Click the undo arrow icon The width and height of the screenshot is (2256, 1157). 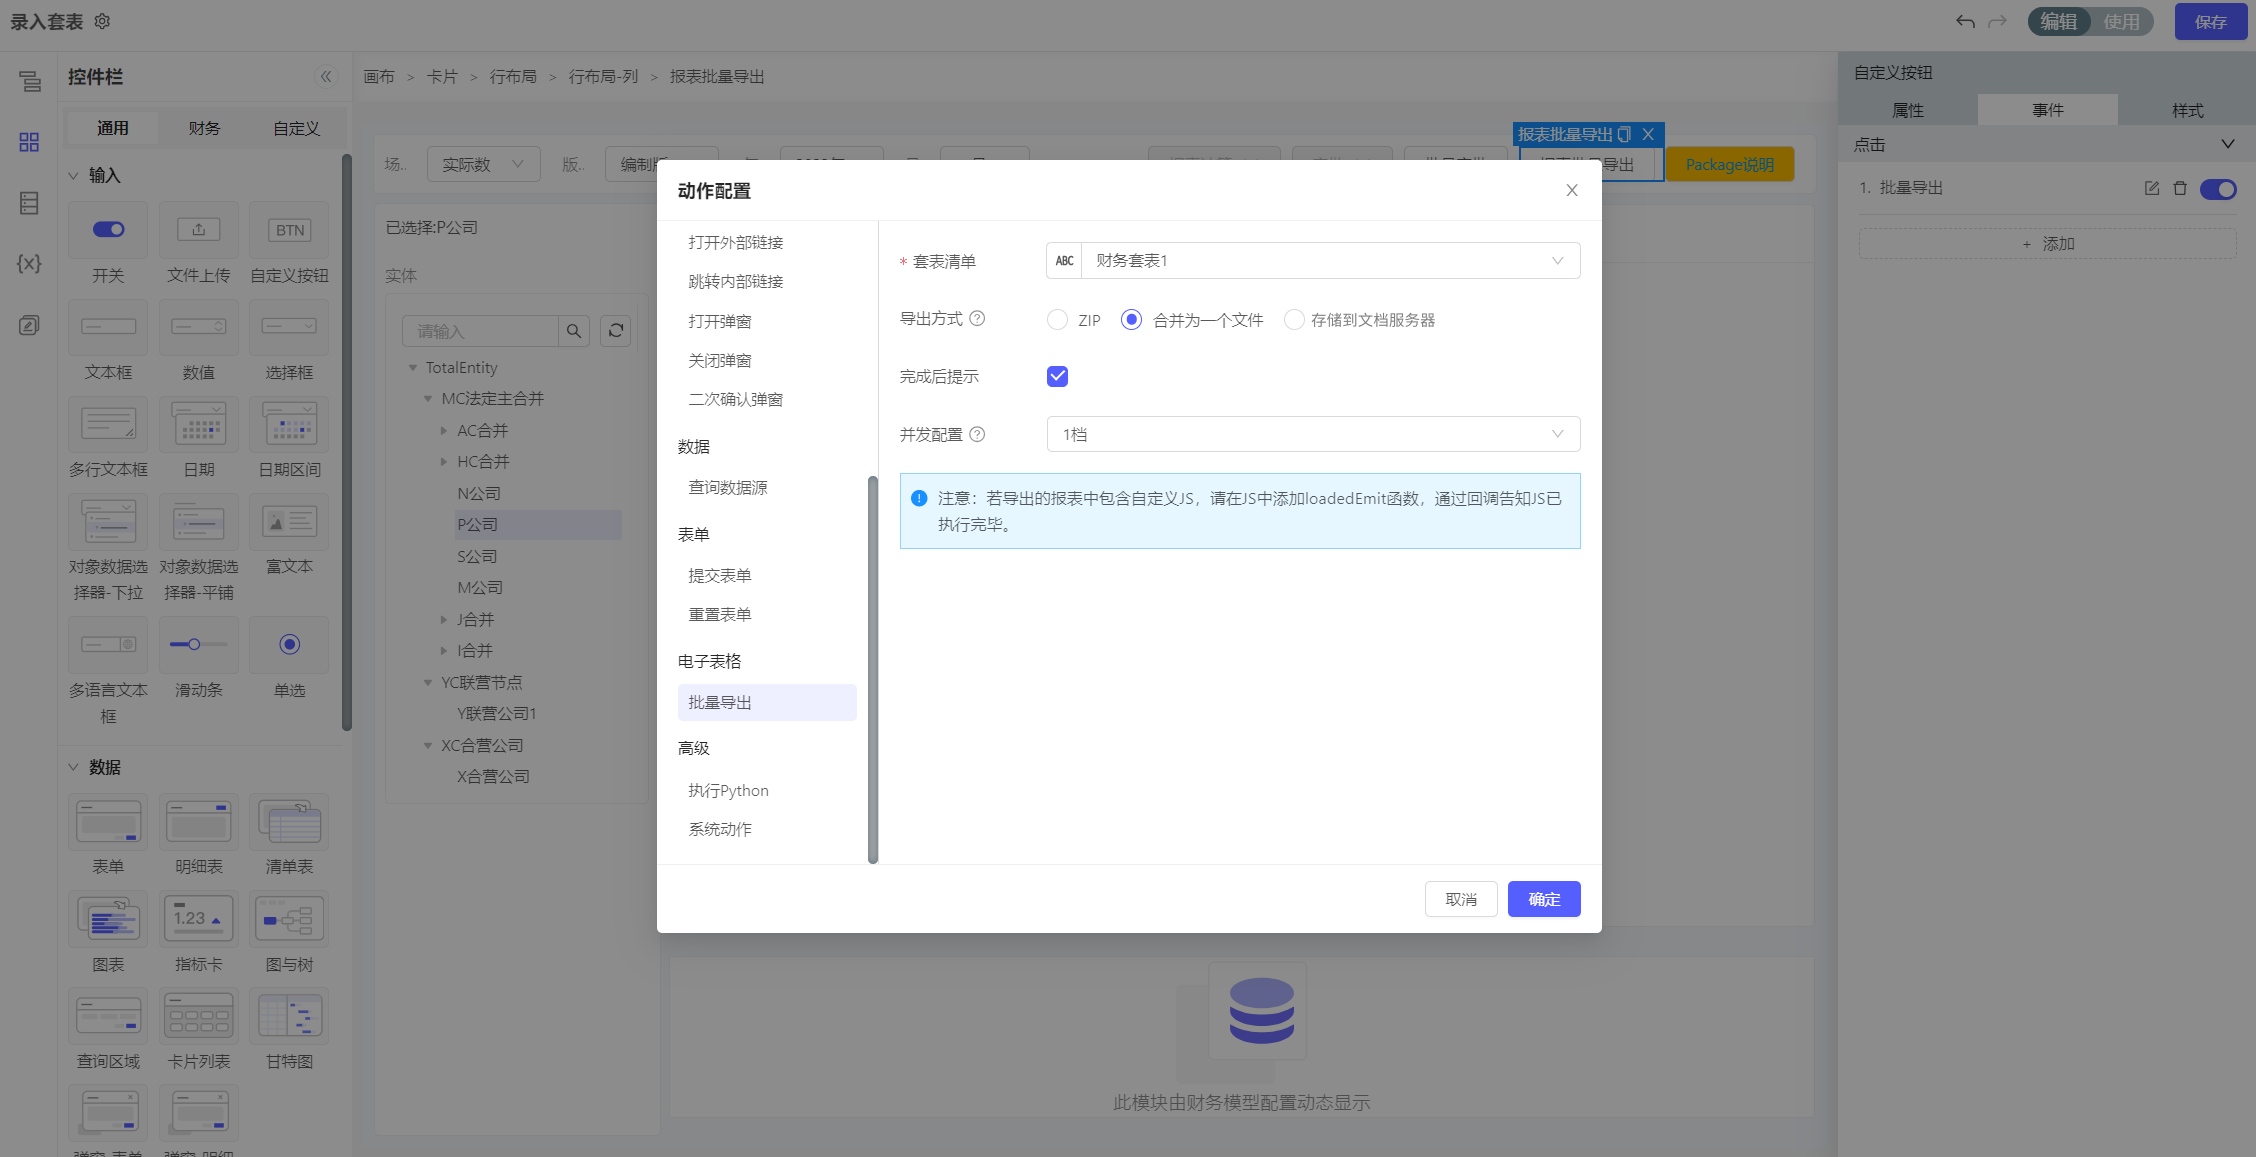pos(1965,21)
